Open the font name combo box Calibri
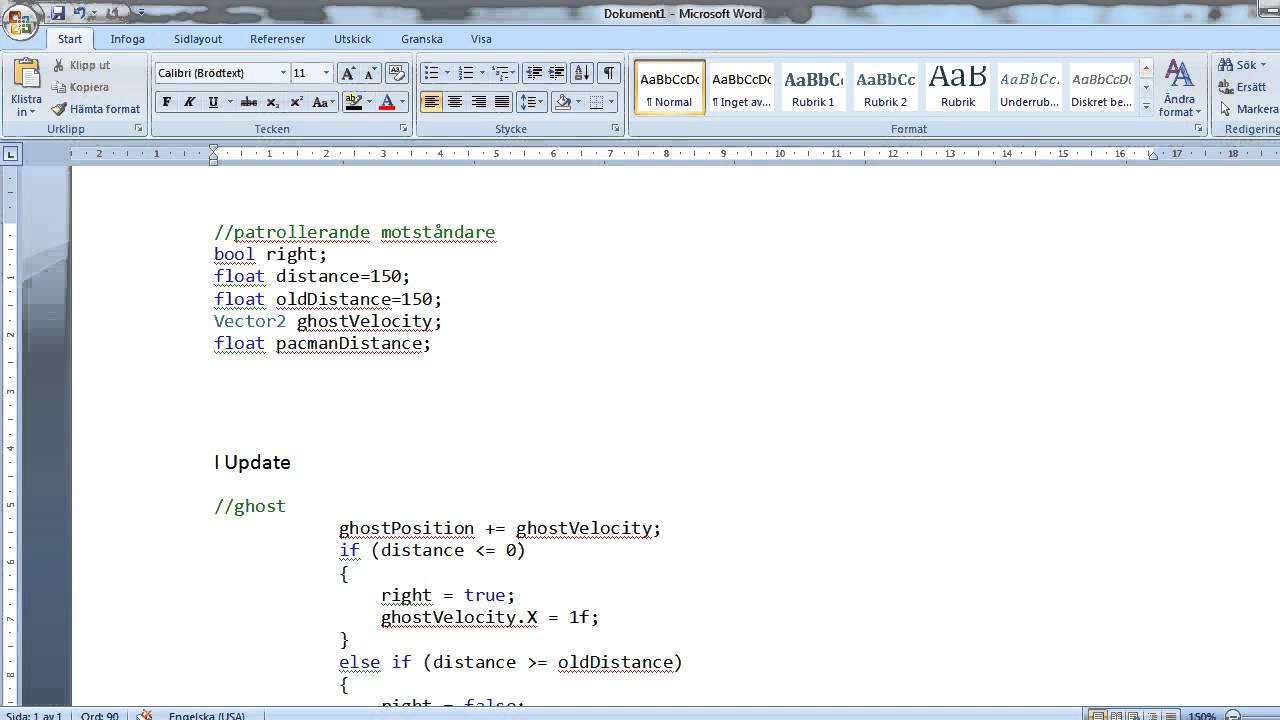The width and height of the screenshot is (1280, 720). point(221,73)
